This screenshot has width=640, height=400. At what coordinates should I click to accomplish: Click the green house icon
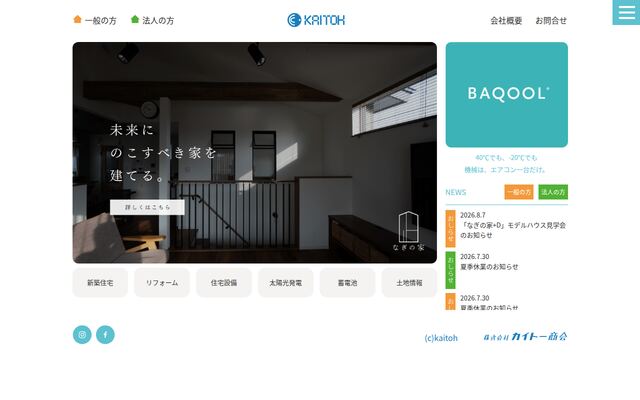135,19
